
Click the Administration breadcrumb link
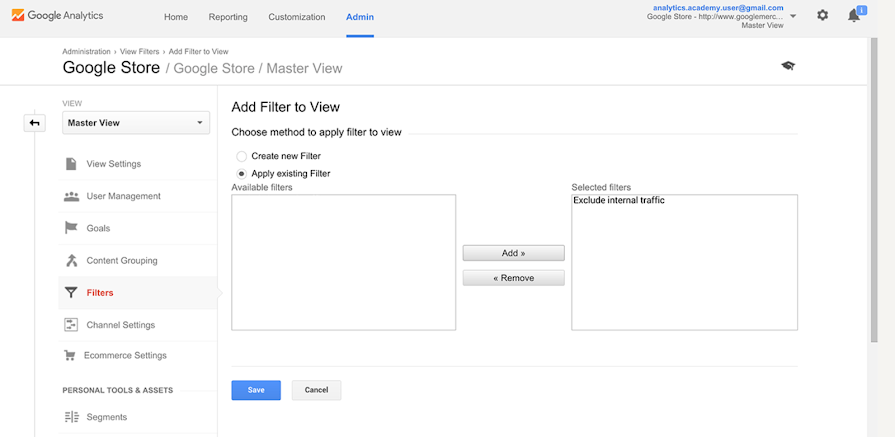[x=86, y=51]
